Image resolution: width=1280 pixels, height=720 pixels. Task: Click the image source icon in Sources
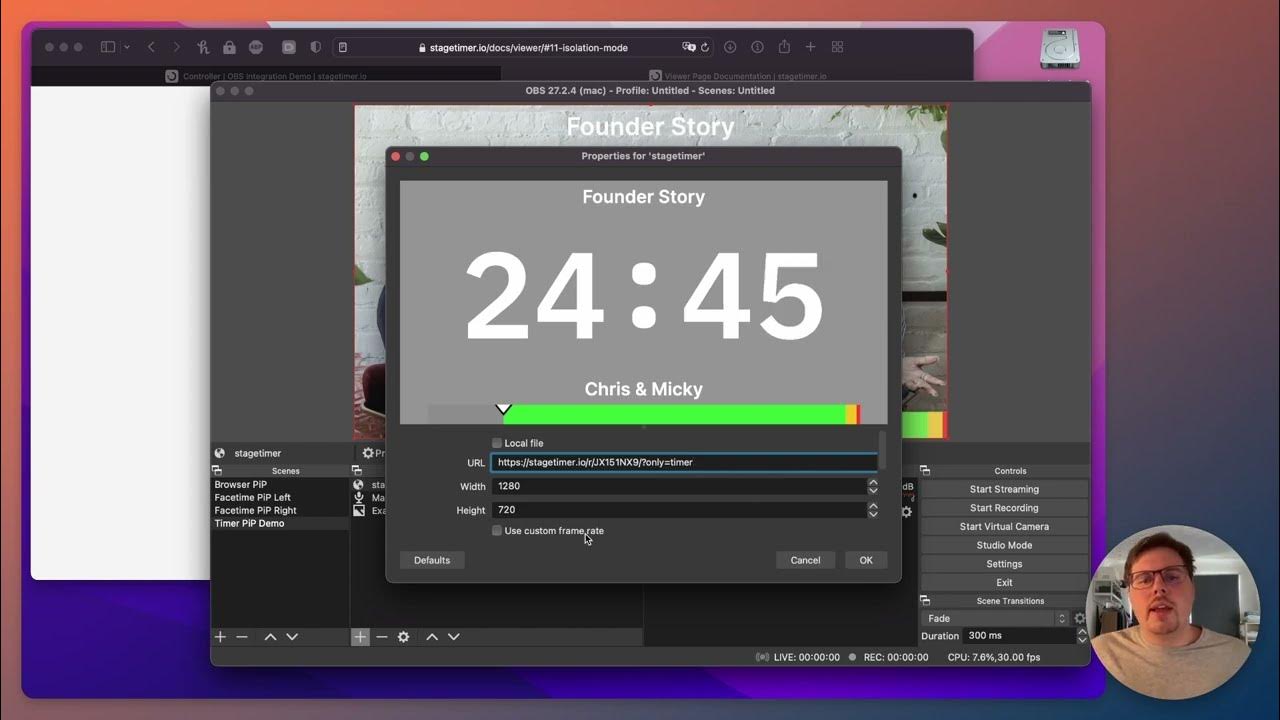(359, 510)
